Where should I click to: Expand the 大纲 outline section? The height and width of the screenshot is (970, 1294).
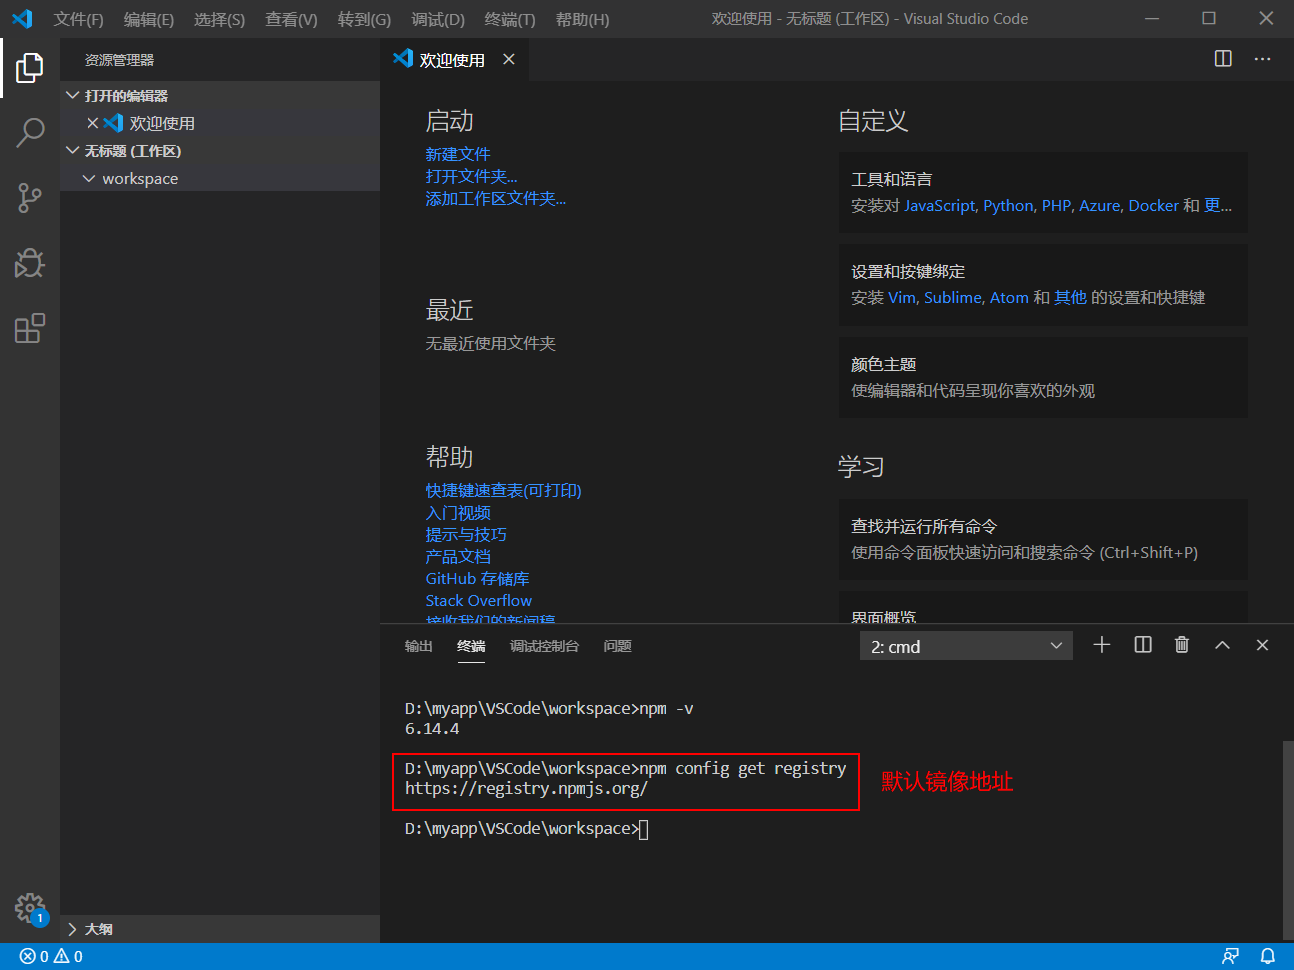tap(220, 929)
